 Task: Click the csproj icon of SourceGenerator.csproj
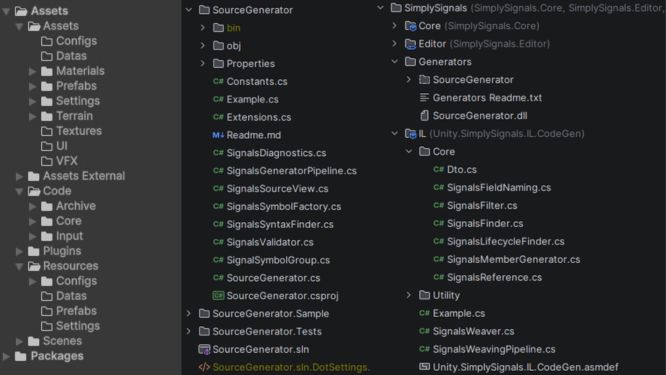218,295
